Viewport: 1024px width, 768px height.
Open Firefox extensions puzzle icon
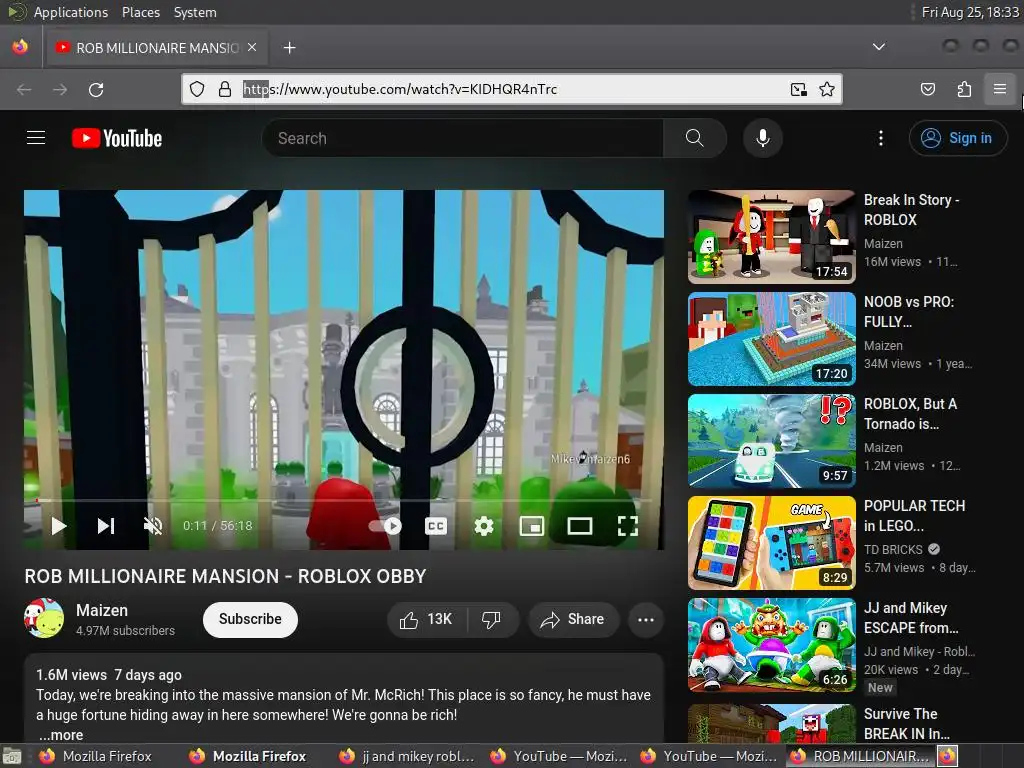pos(964,89)
